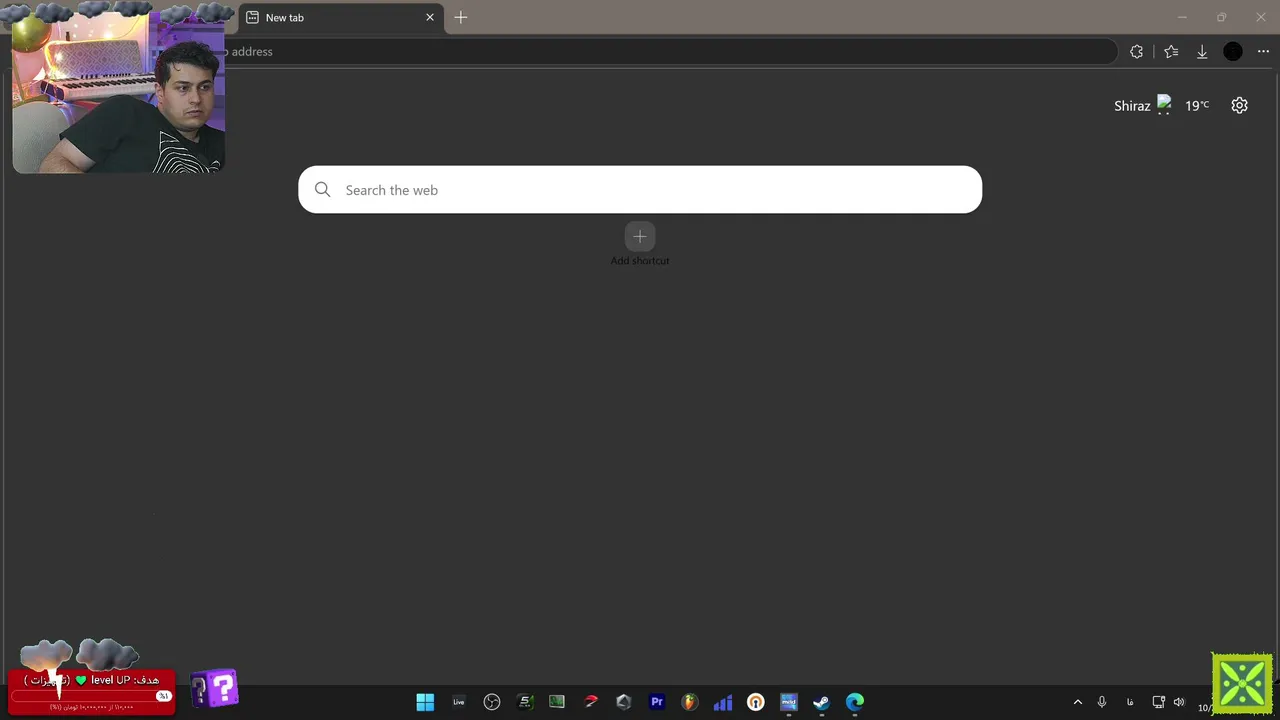The width and height of the screenshot is (1280, 720).
Task: Open a new tab with plus button
Action: tap(461, 17)
